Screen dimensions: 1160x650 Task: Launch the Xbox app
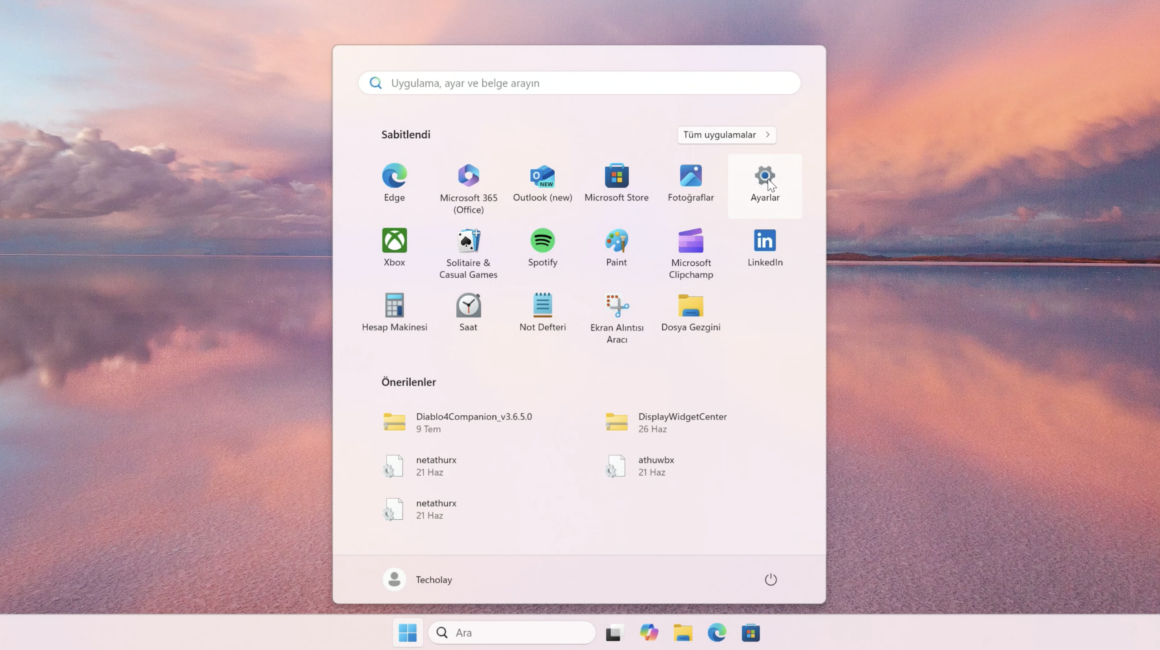pos(394,248)
